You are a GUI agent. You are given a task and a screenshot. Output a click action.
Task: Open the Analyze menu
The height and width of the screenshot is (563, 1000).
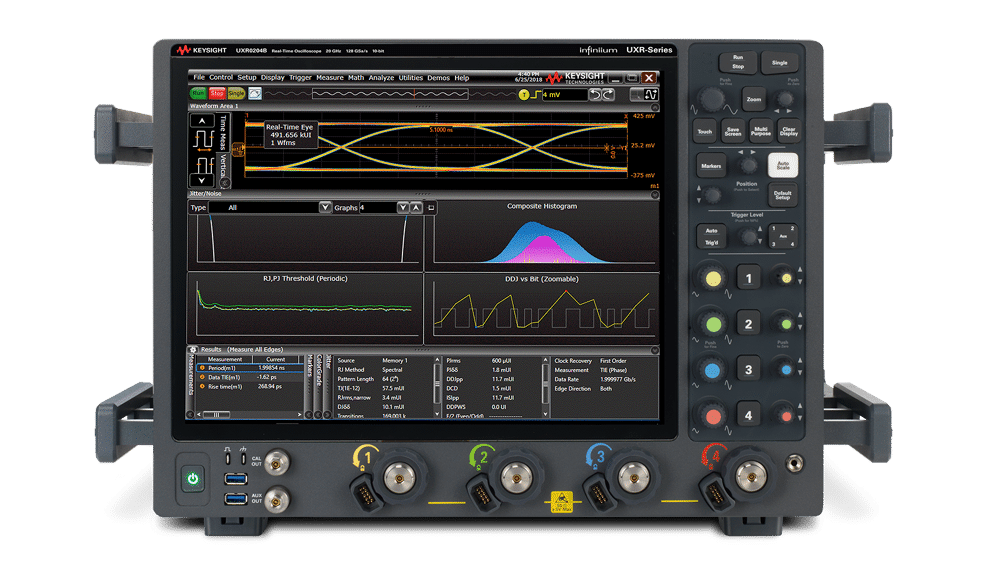coord(381,77)
